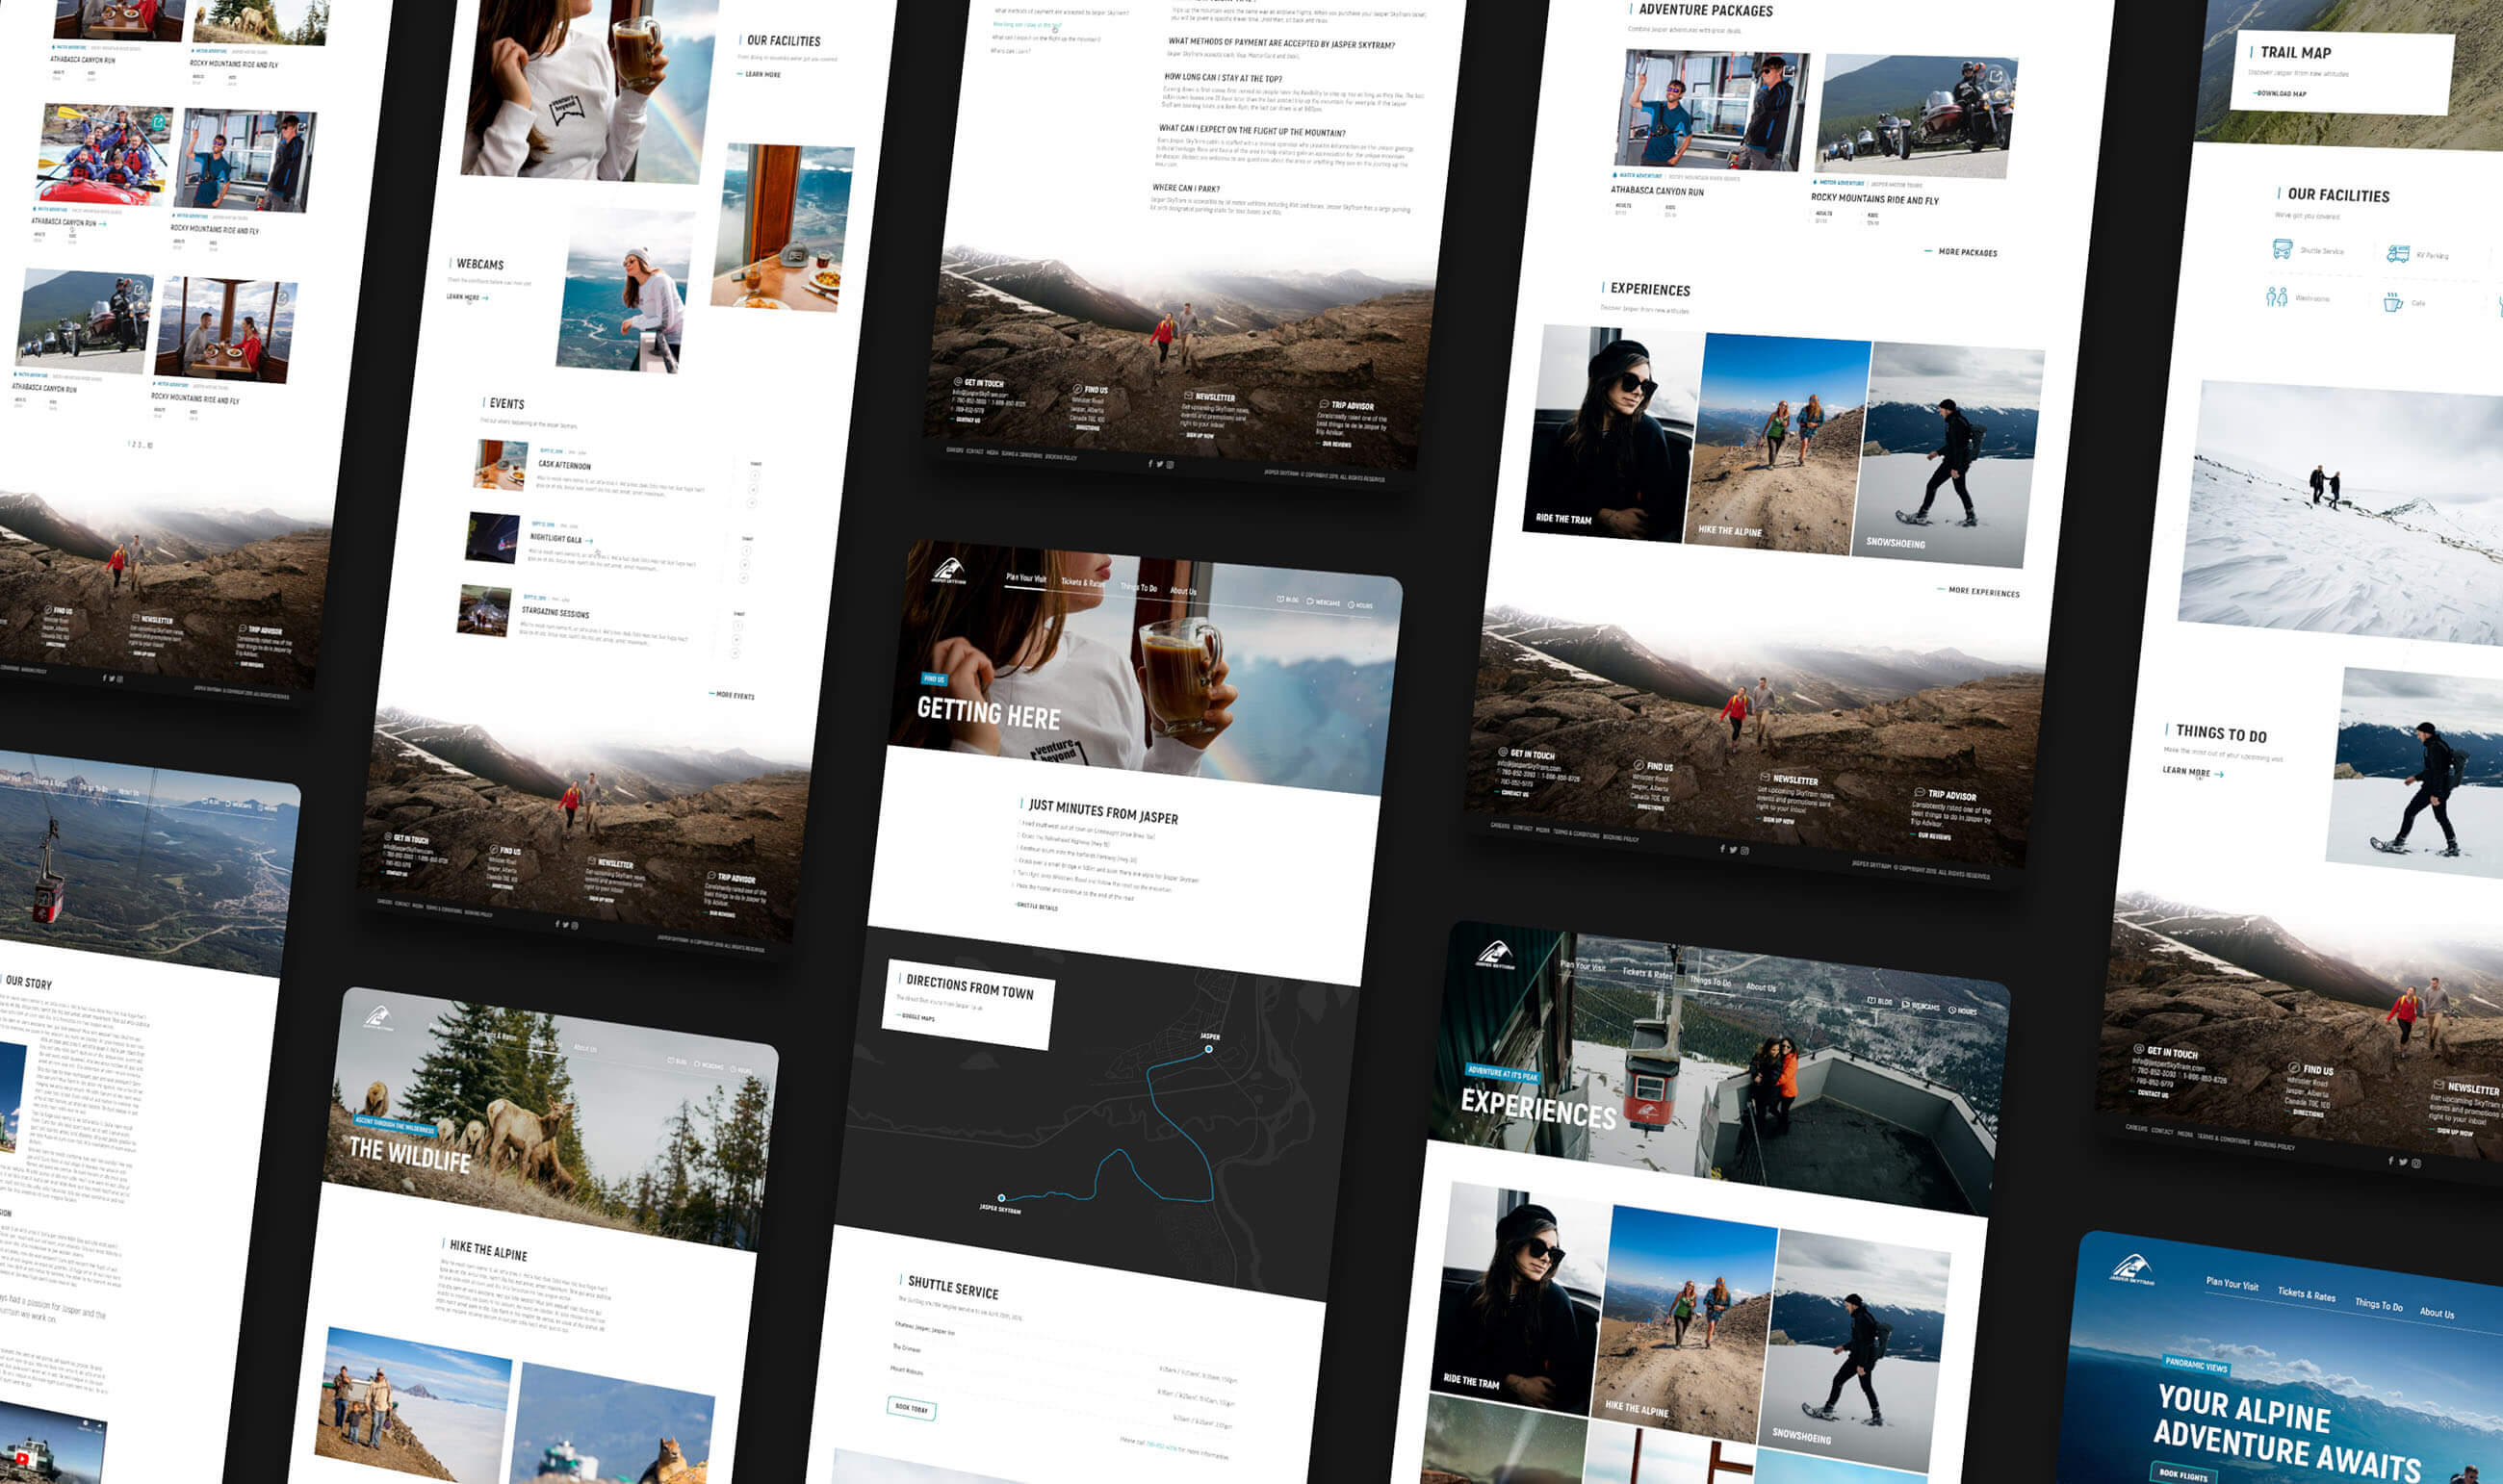Click the Book Today button
This screenshot has width=2503, height=1484.
[x=911, y=1407]
